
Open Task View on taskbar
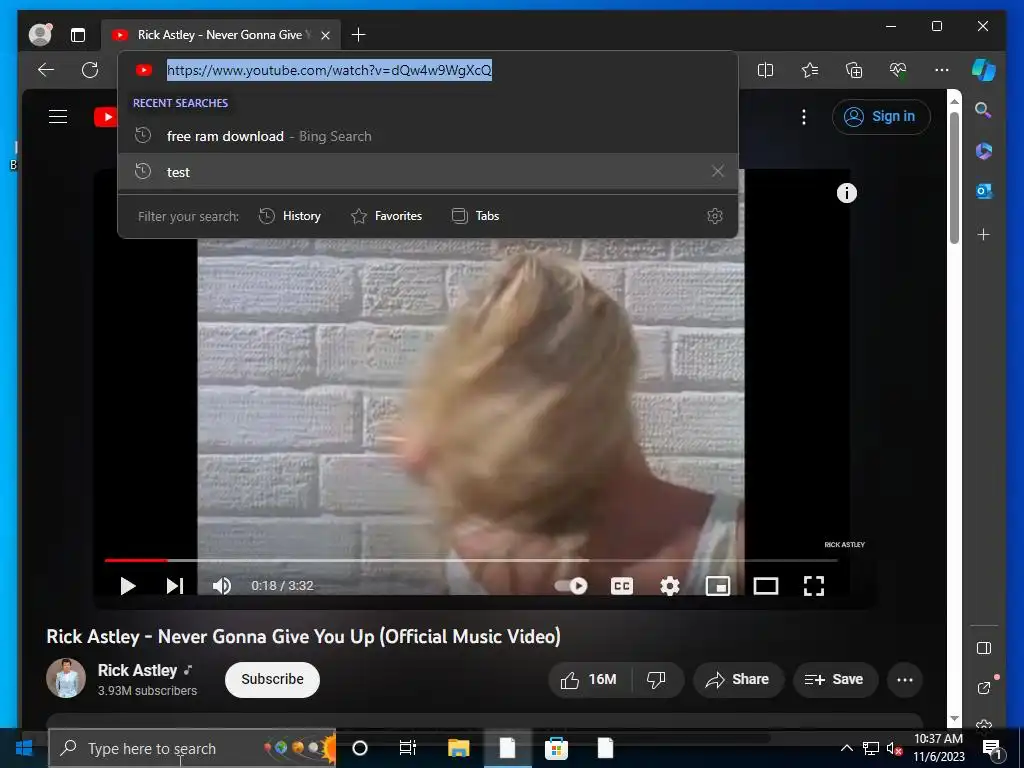408,748
